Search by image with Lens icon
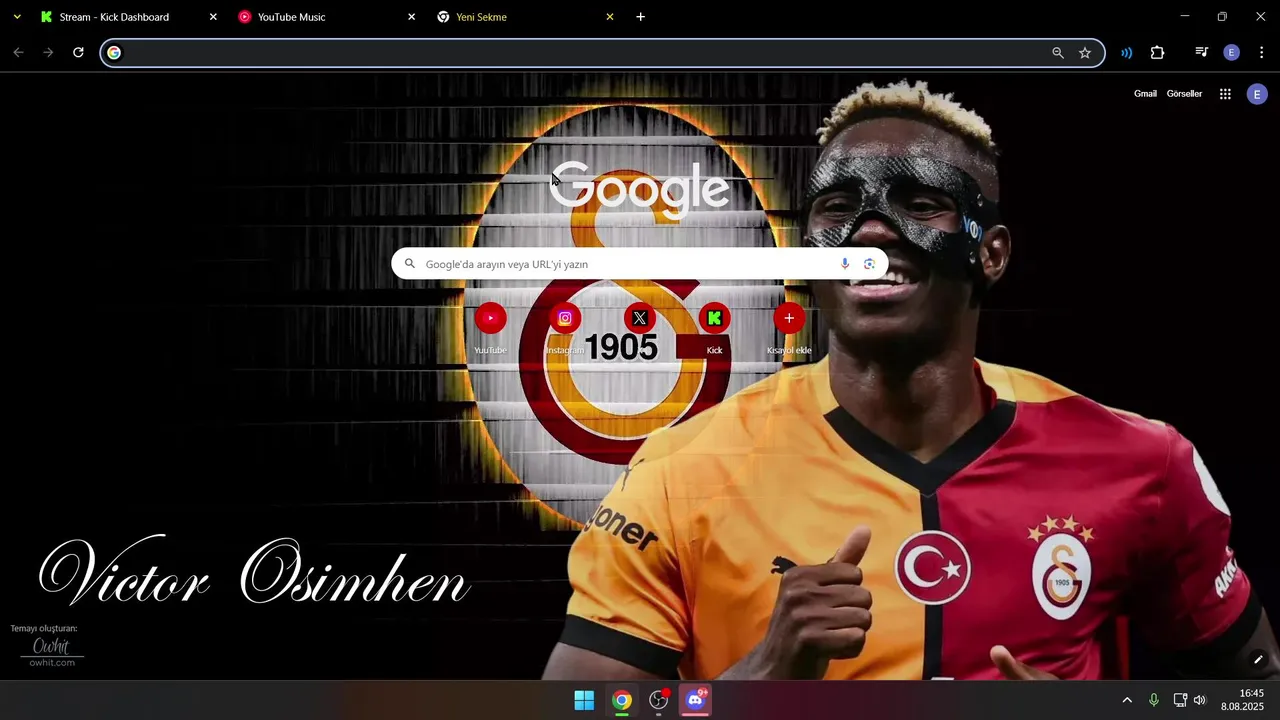 870,264
